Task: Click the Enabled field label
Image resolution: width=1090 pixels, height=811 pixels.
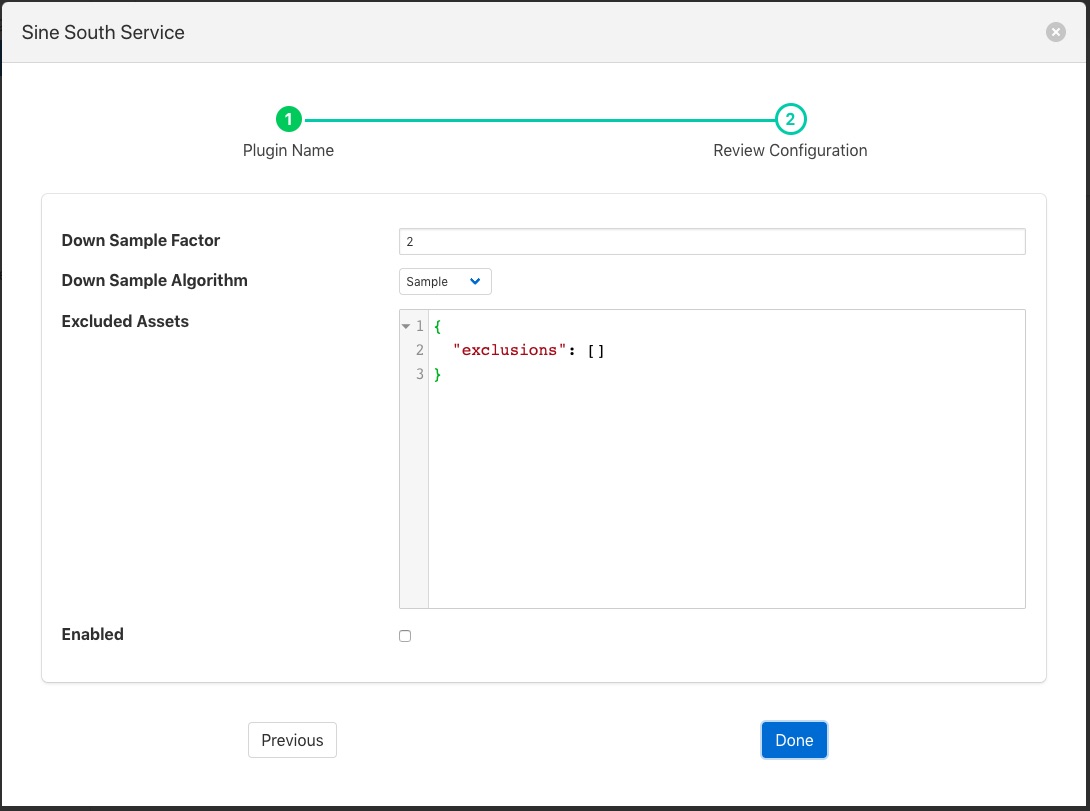Action: [x=92, y=634]
